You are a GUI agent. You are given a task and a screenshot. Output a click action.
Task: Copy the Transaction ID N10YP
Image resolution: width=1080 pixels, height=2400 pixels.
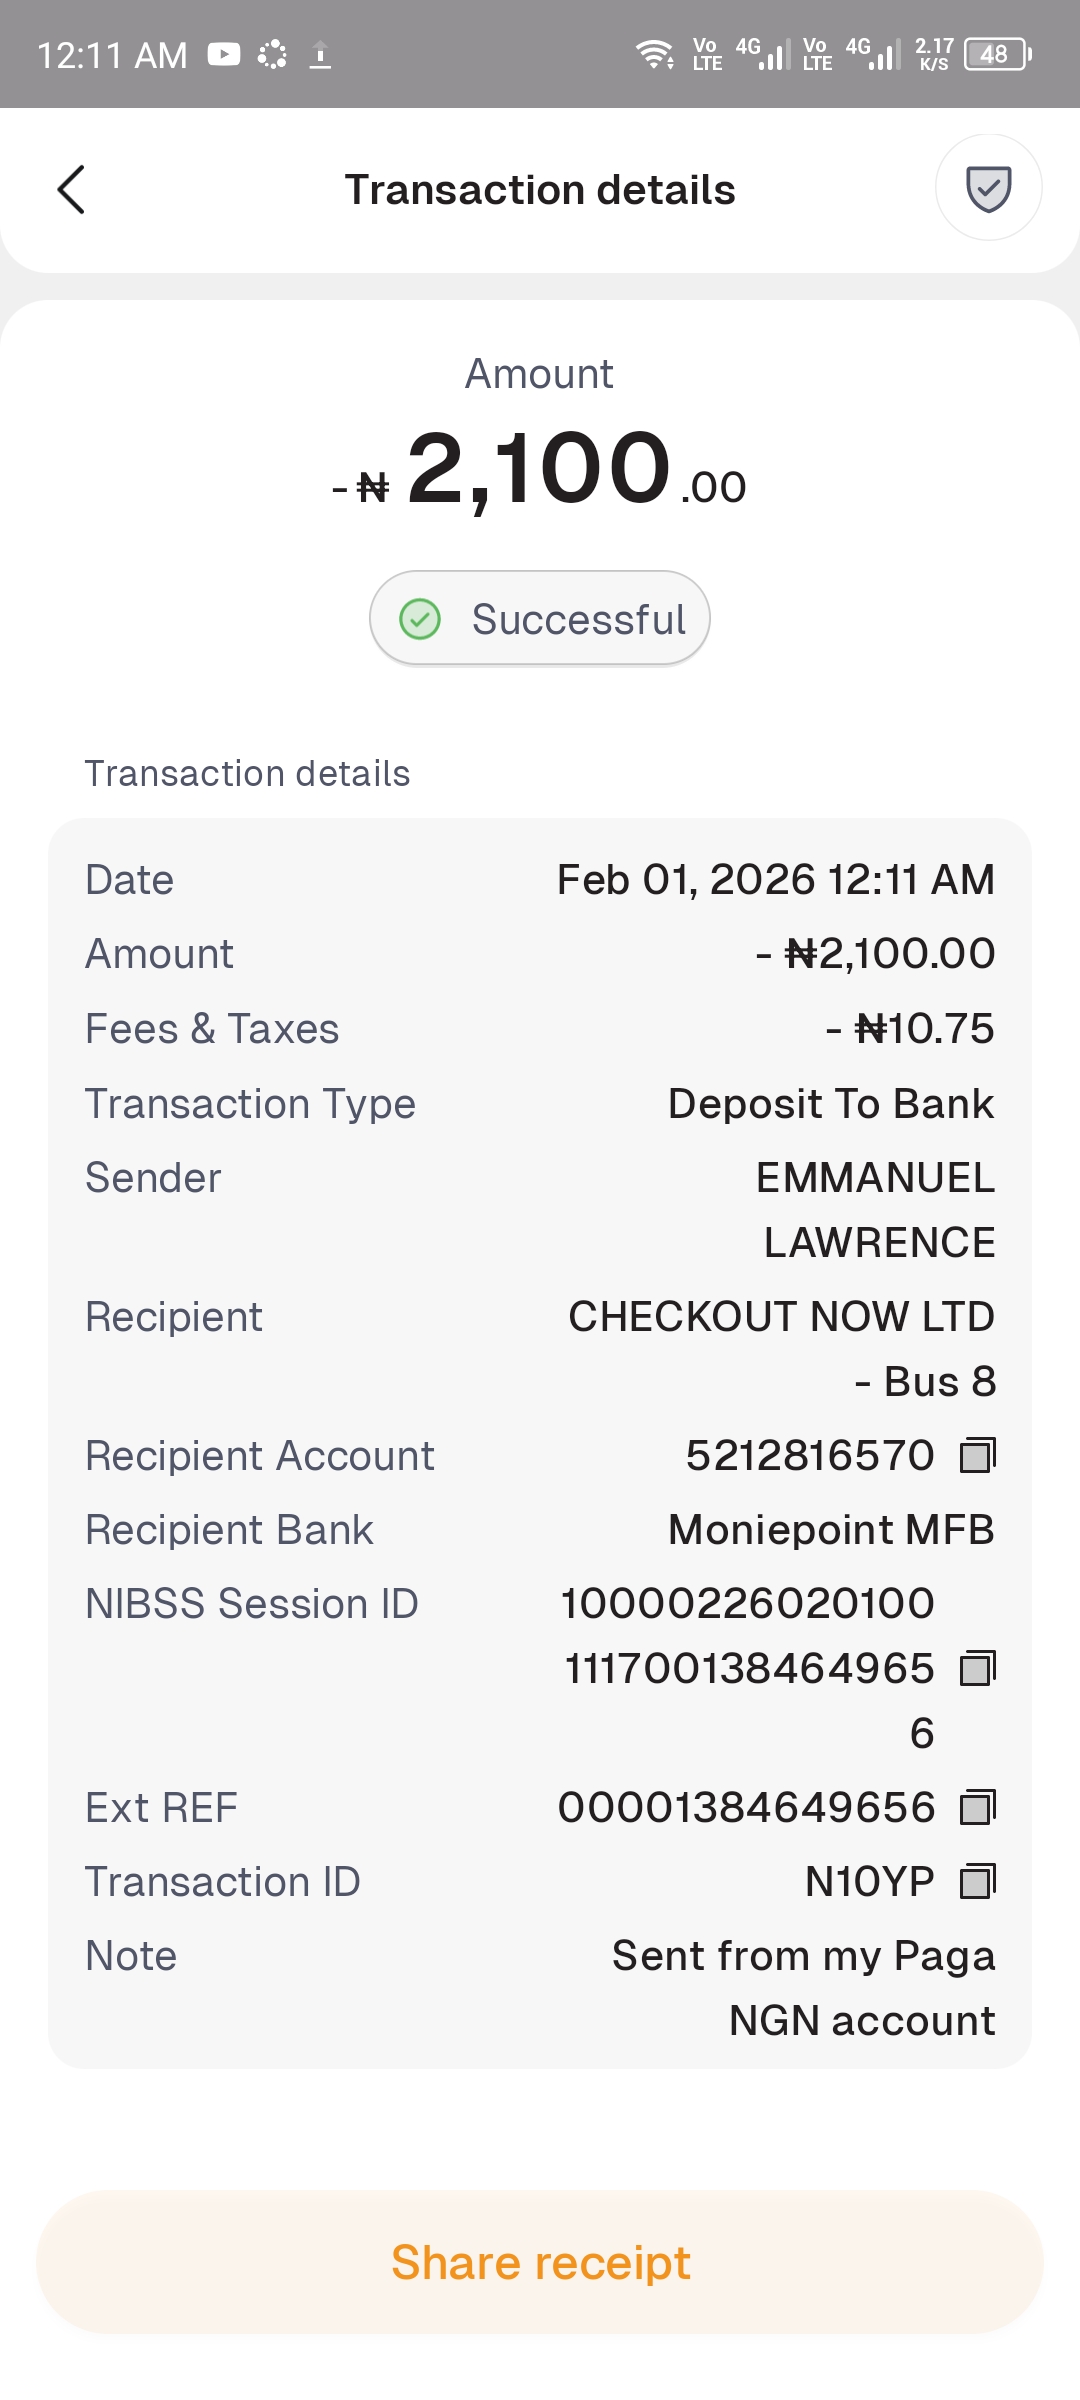click(977, 1882)
